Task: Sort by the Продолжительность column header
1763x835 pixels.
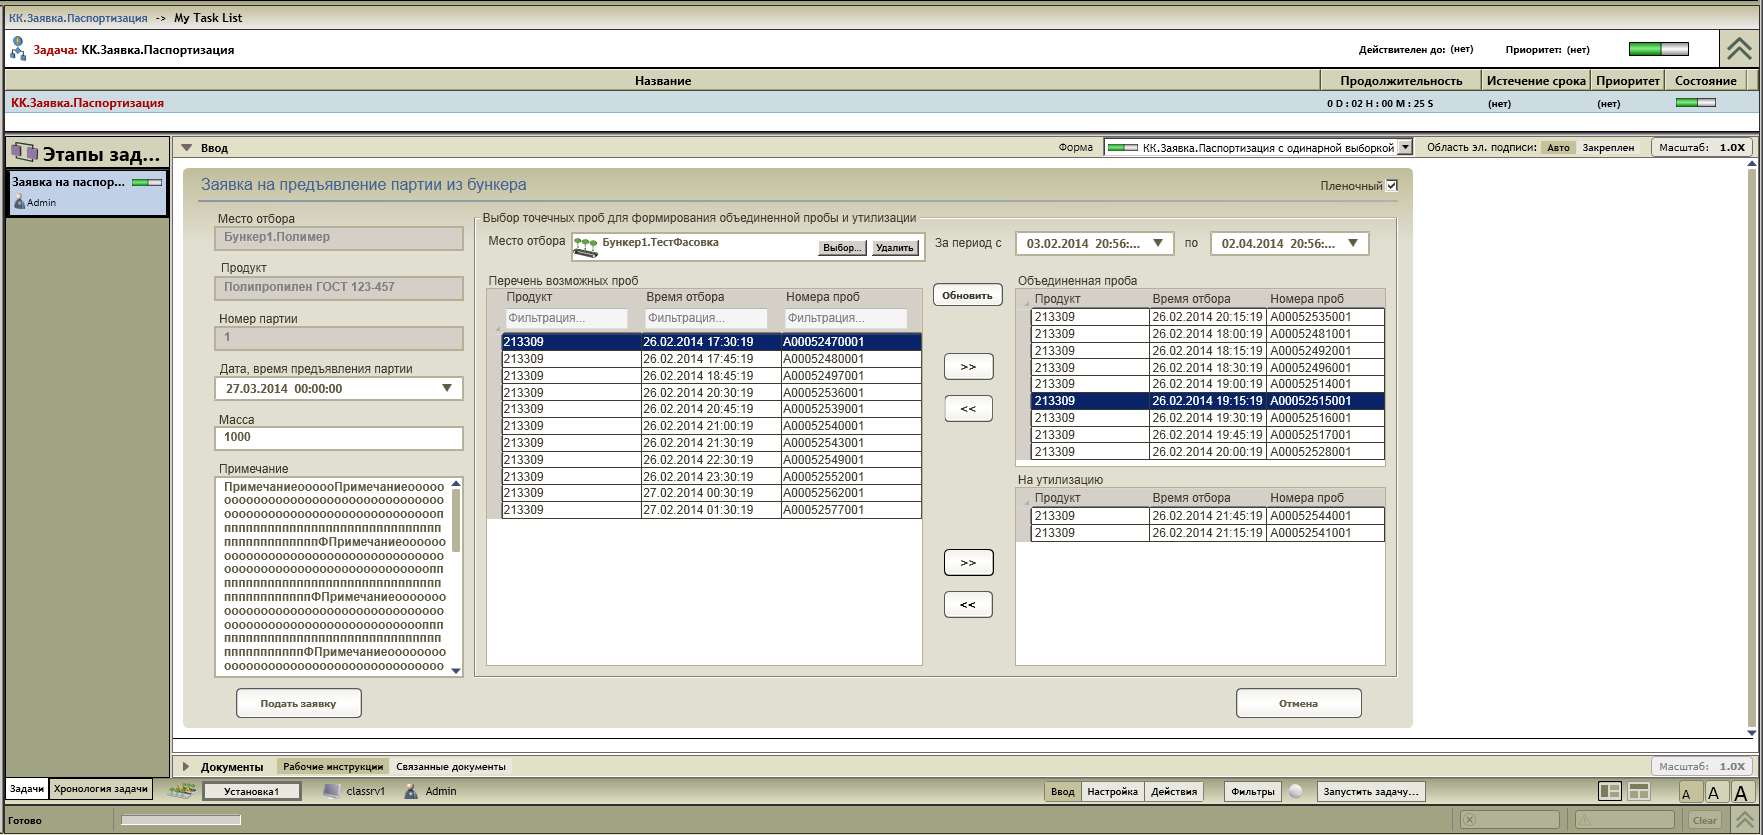Action: [x=1401, y=81]
